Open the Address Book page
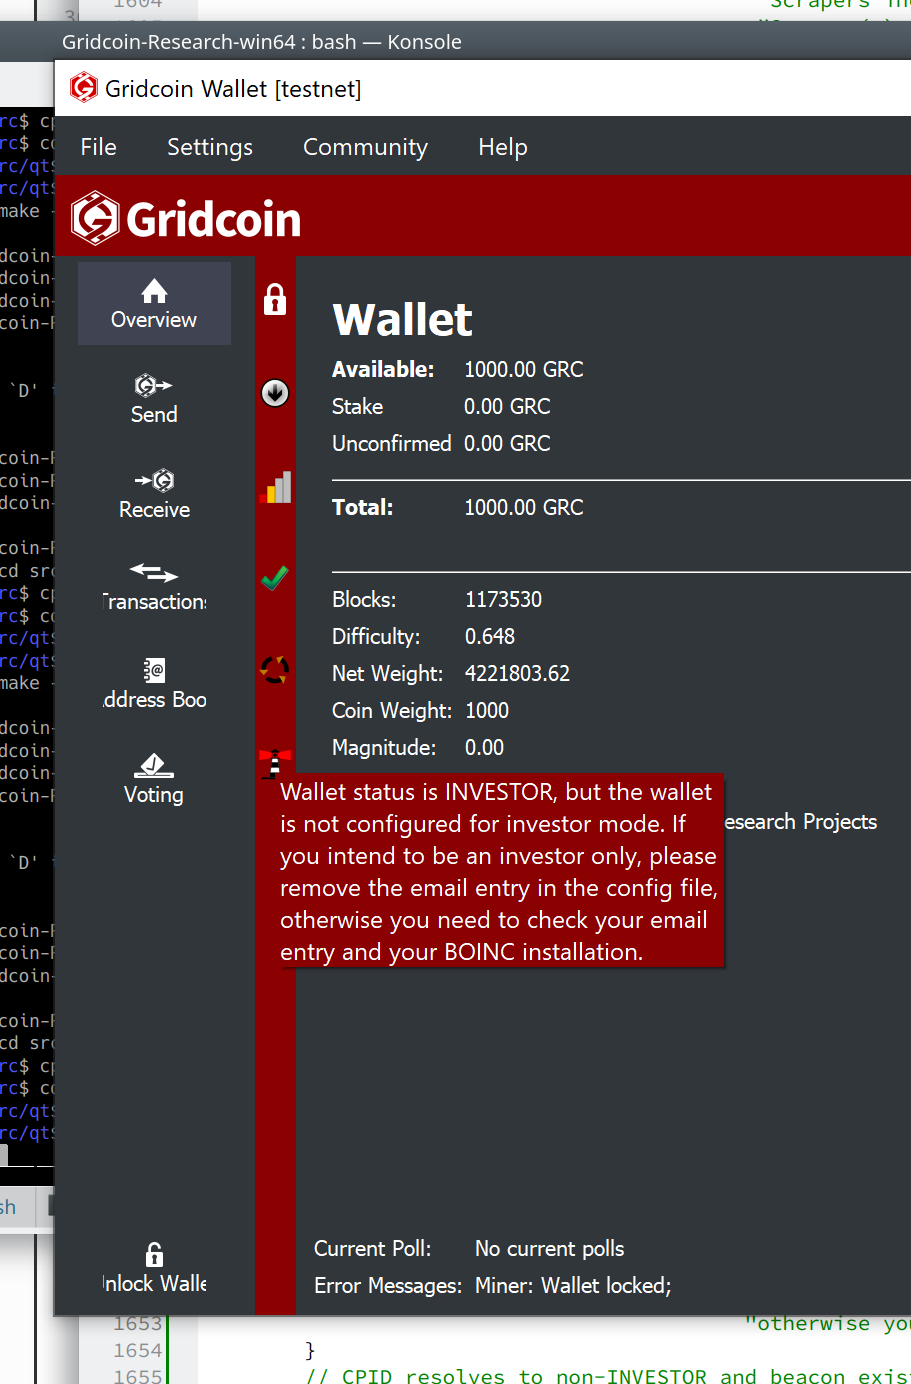Image resolution: width=911 pixels, height=1384 pixels. pyautogui.click(x=154, y=684)
